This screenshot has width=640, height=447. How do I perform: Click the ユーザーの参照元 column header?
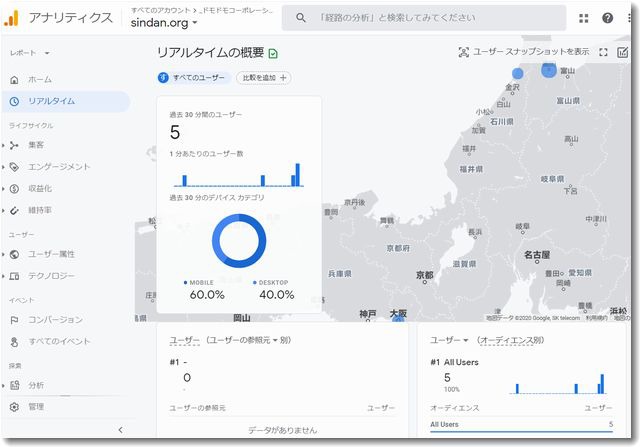pos(198,408)
